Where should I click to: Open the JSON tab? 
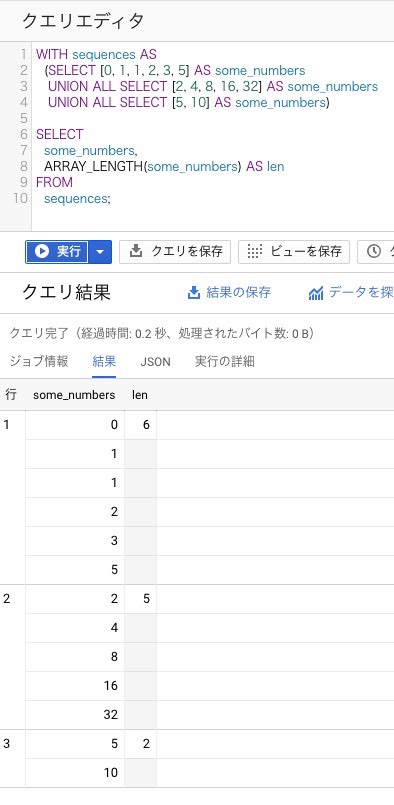[x=155, y=362]
